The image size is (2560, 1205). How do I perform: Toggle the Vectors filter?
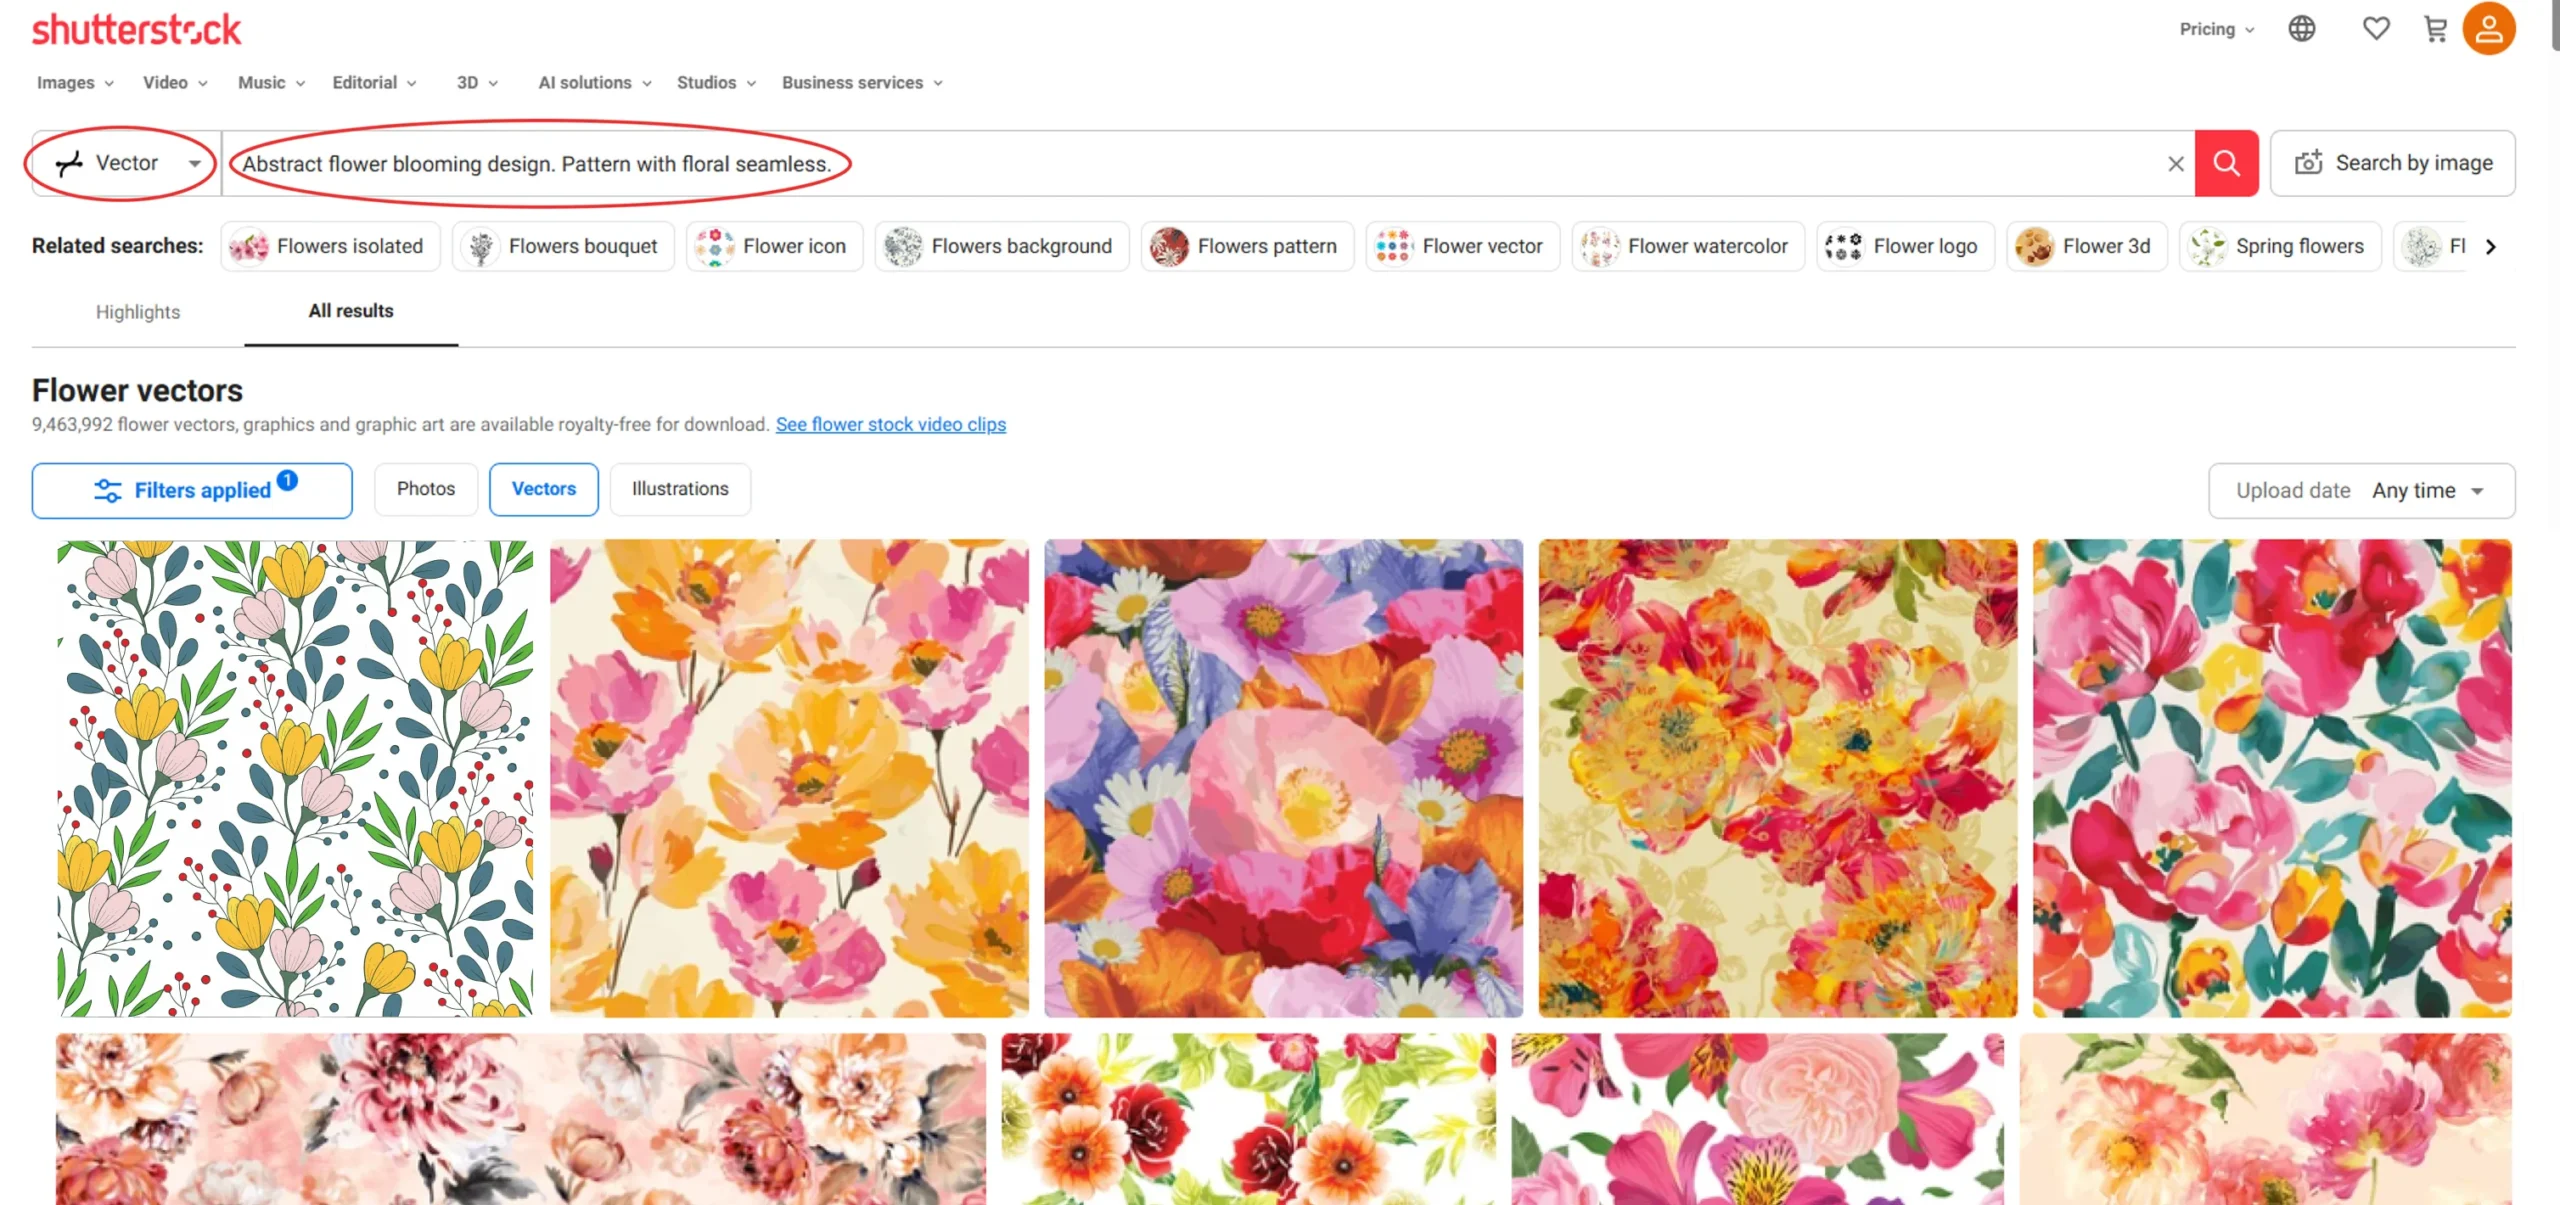coord(544,489)
